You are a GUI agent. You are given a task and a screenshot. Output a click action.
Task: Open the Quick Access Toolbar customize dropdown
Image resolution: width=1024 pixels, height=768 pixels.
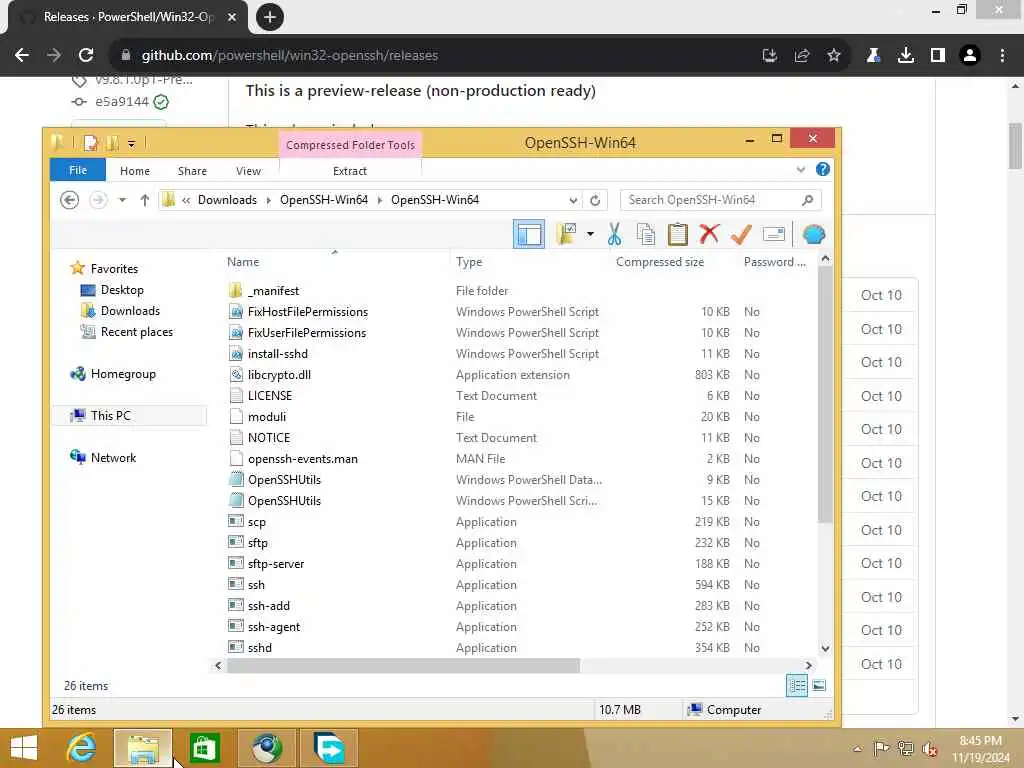[131, 143]
